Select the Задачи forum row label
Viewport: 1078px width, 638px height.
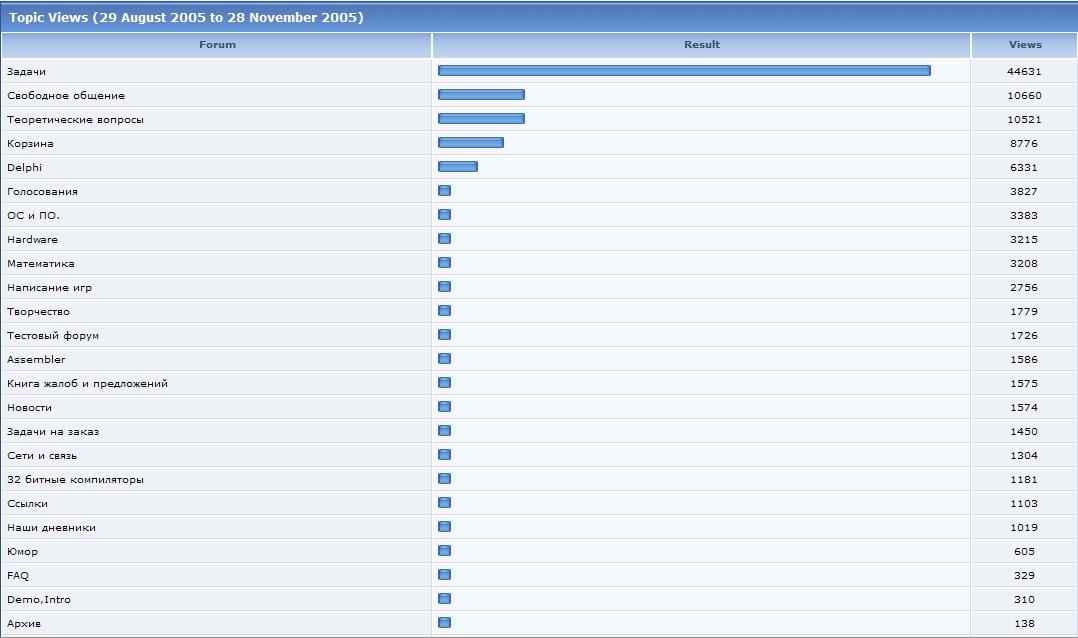pos(27,72)
